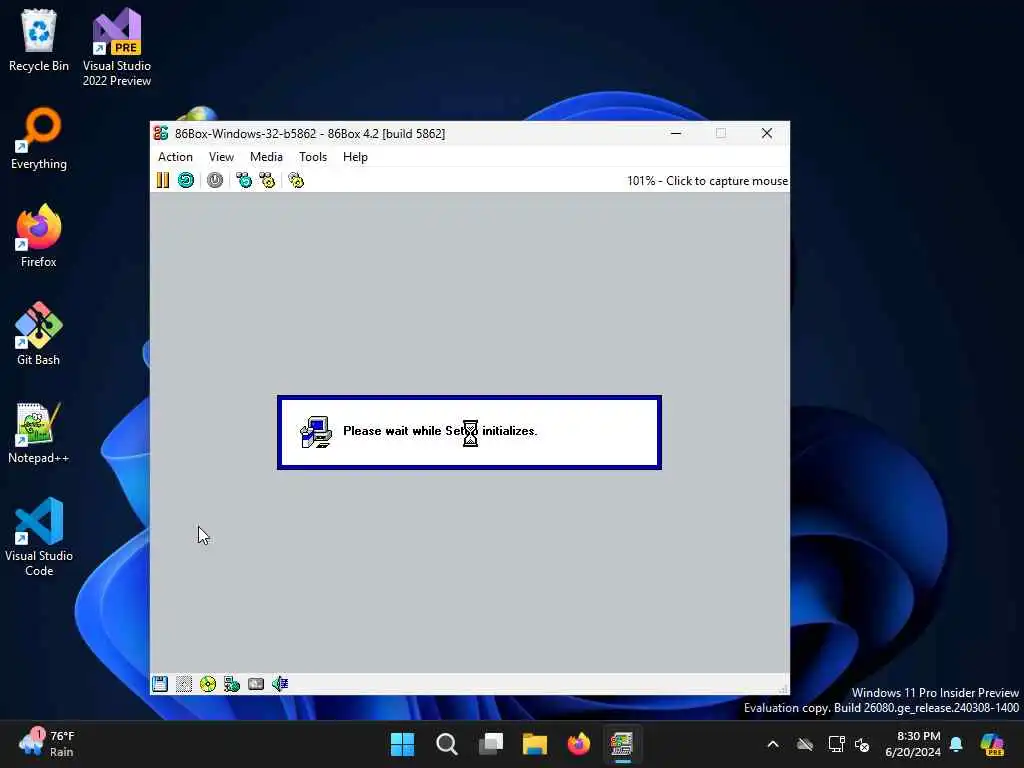Click the hard disk status icon
1024x768 pixels.
[256, 684]
